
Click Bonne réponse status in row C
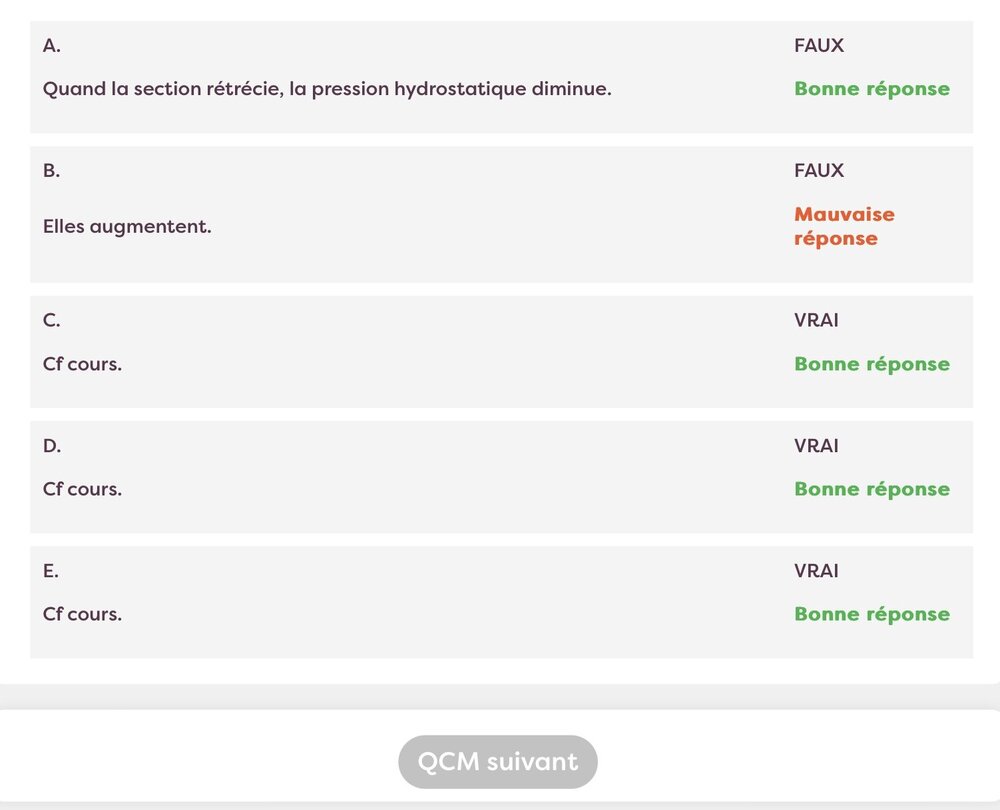point(872,364)
